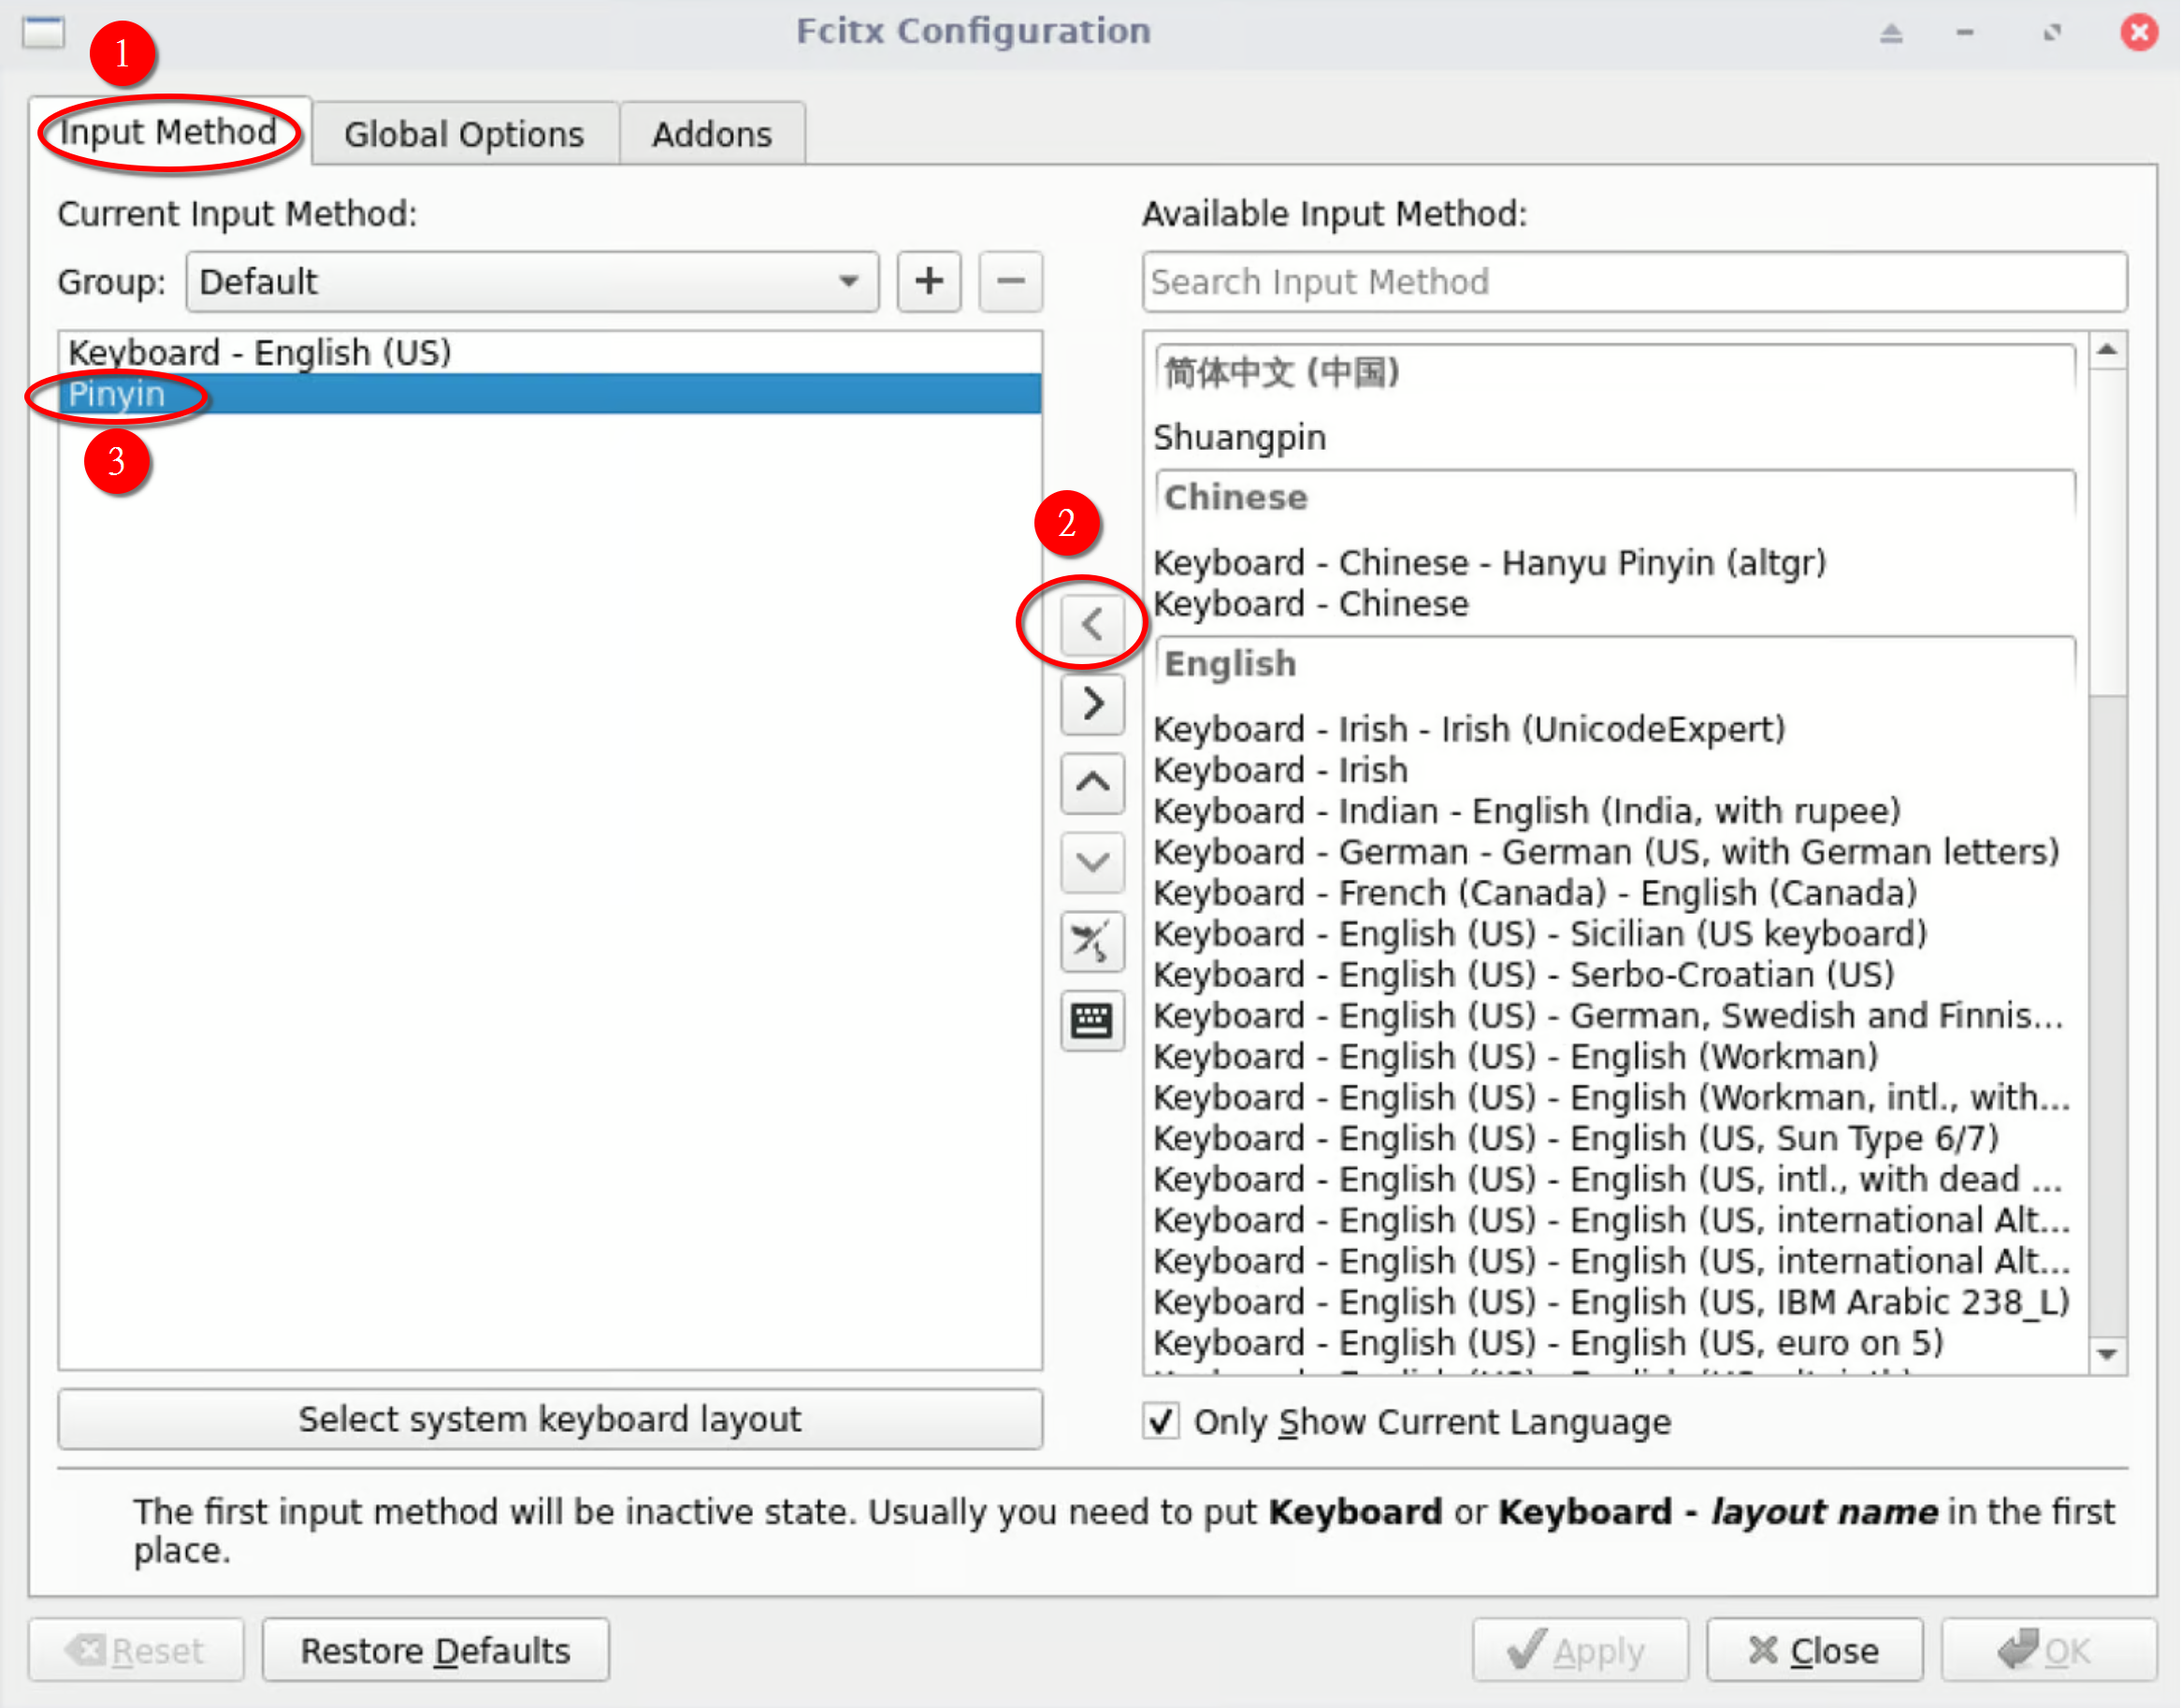Open configure tool for selected input method
Image resolution: width=2181 pixels, height=1708 pixels.
coord(1092,942)
